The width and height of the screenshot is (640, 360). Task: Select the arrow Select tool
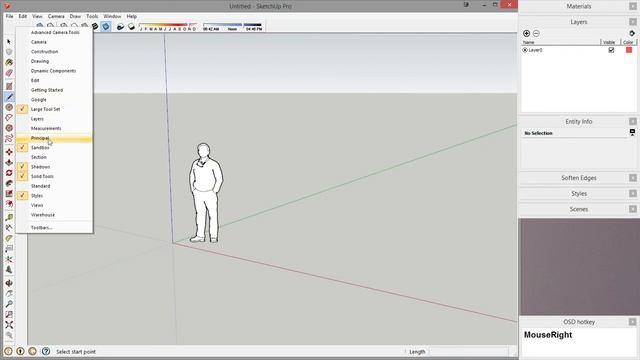pos(9,42)
